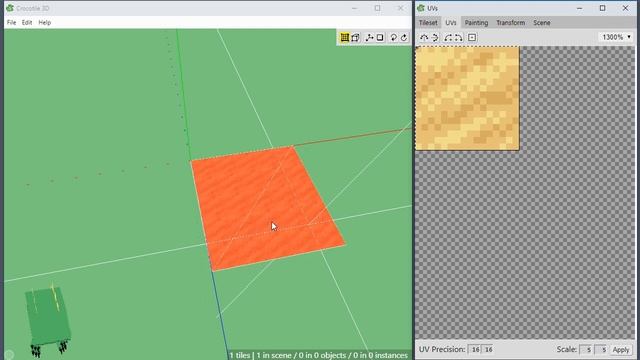Click the second UV Precision field
Viewport: 640px width, 360px height.
(x=488, y=349)
